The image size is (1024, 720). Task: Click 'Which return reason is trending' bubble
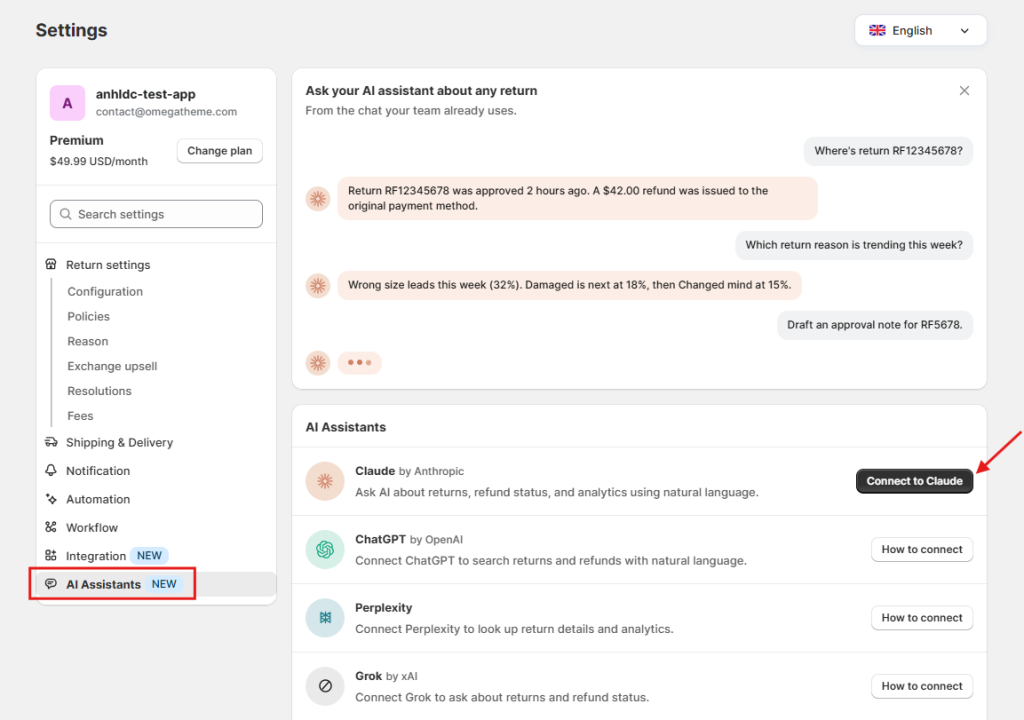point(854,245)
